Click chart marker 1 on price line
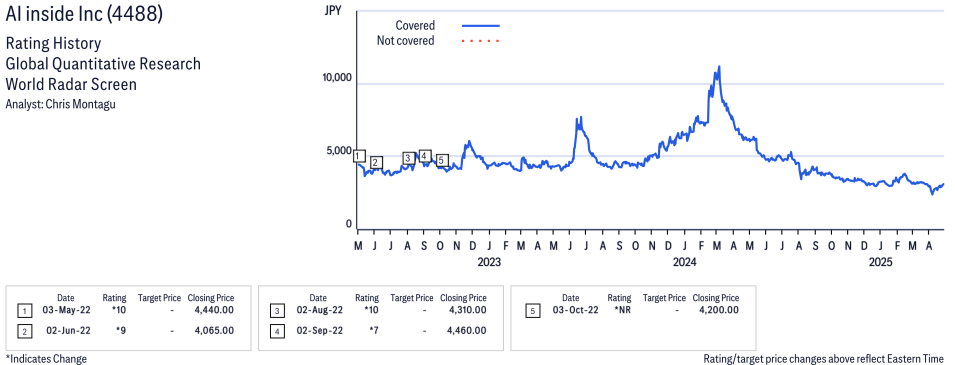Viewport: 955px width, 365px height. (359, 157)
